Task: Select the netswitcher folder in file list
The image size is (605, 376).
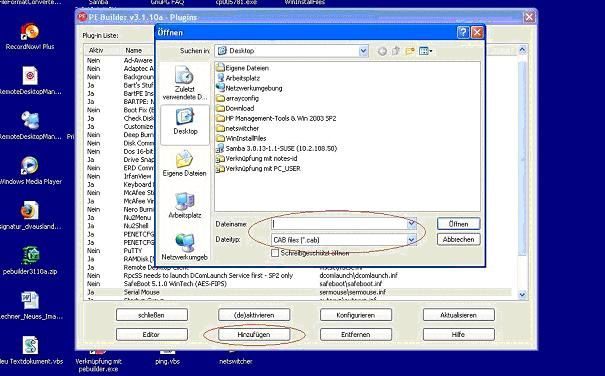Action: [x=238, y=128]
